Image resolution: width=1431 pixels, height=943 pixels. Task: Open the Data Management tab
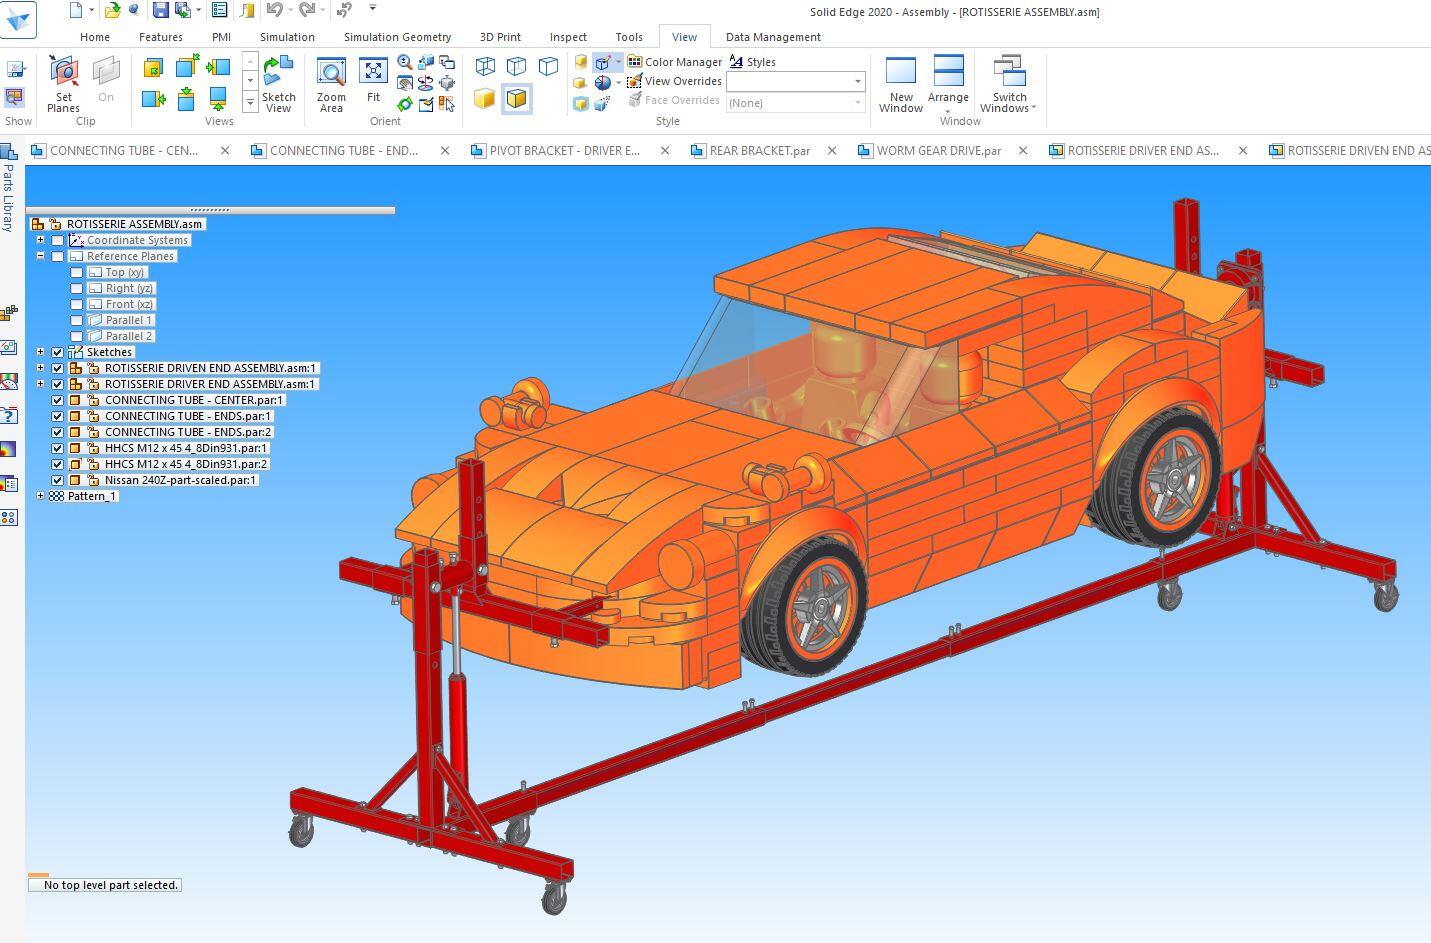tap(773, 37)
